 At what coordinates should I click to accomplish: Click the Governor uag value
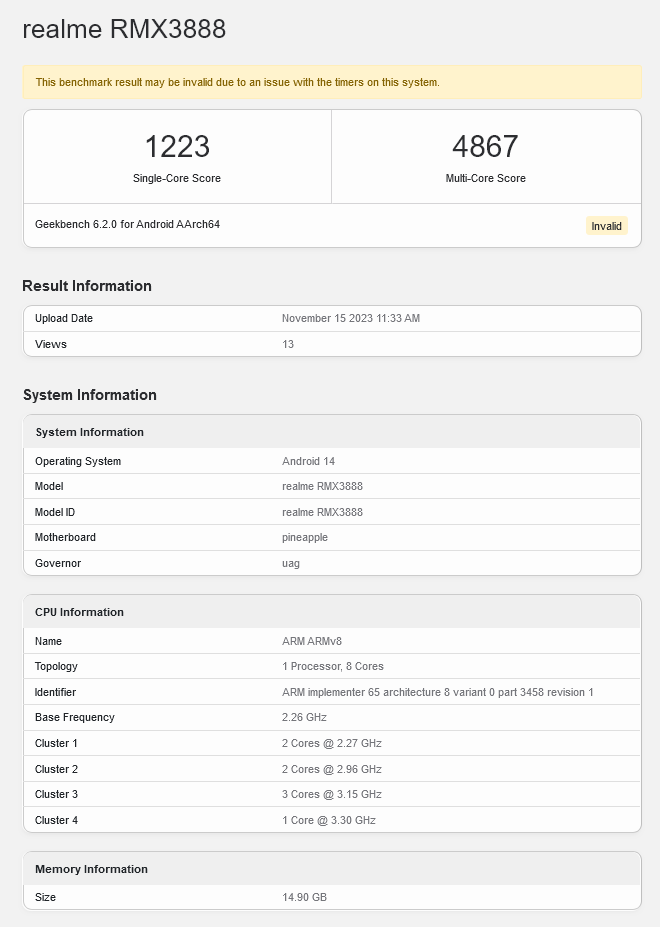[x=290, y=563]
